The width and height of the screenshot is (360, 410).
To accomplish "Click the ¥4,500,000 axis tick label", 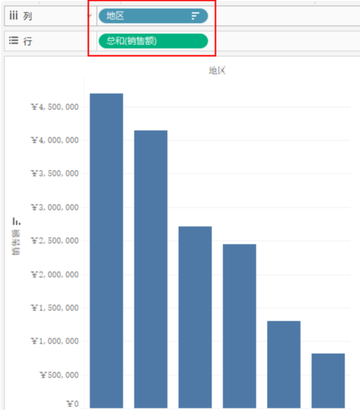I will coord(55,107).
